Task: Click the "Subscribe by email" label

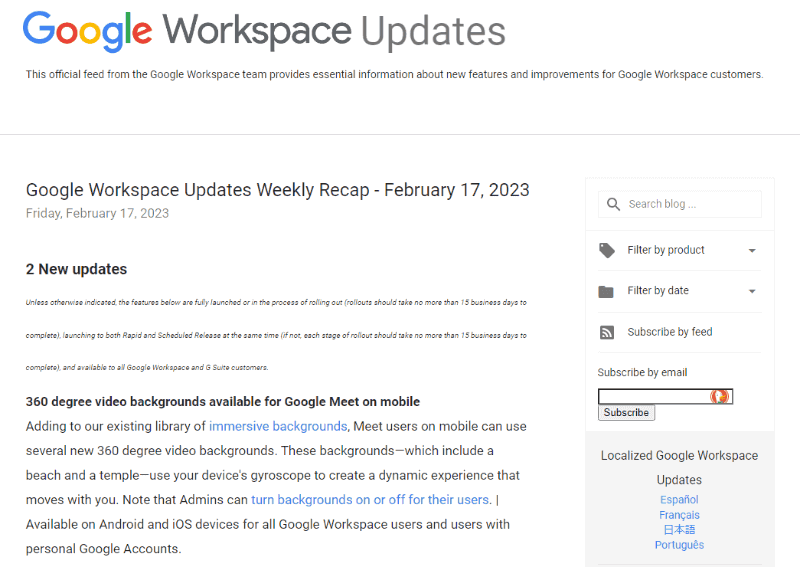Action: [x=642, y=373]
